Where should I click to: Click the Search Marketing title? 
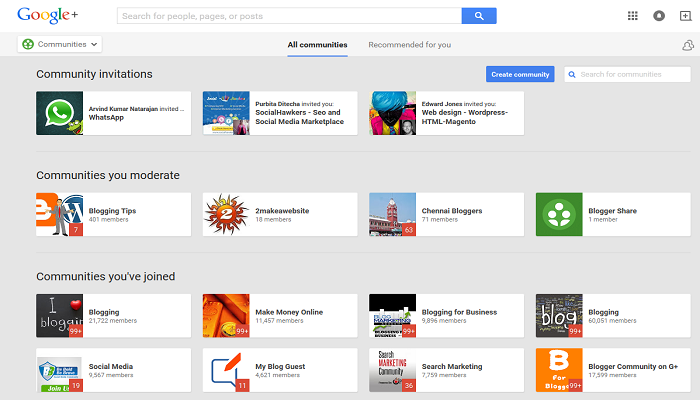(452, 367)
